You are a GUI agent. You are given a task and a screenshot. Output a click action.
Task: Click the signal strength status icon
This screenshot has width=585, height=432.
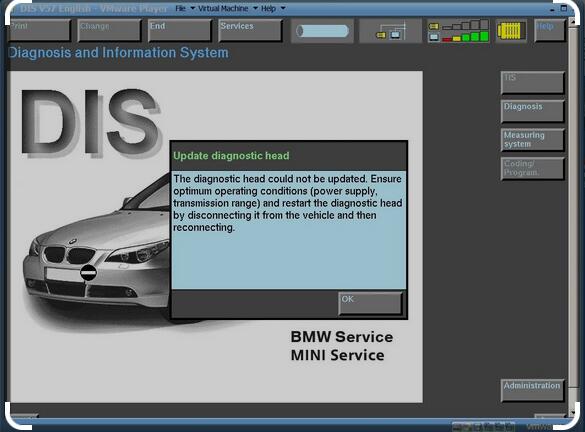pos(458,31)
